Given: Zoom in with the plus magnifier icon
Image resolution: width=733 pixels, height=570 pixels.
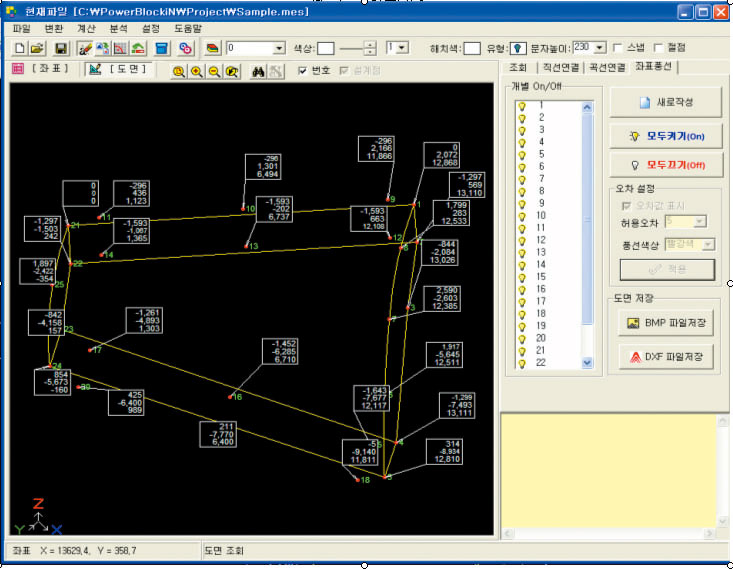Looking at the screenshot, I should [x=196, y=71].
